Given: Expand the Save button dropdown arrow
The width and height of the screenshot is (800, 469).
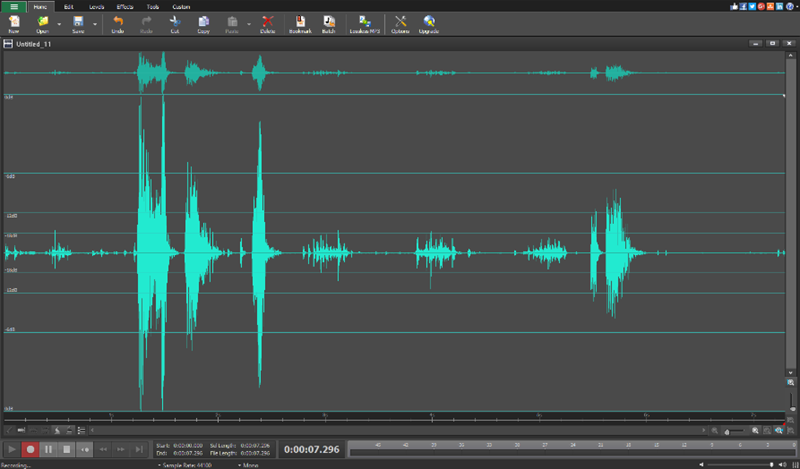Looking at the screenshot, I should tap(95, 24).
